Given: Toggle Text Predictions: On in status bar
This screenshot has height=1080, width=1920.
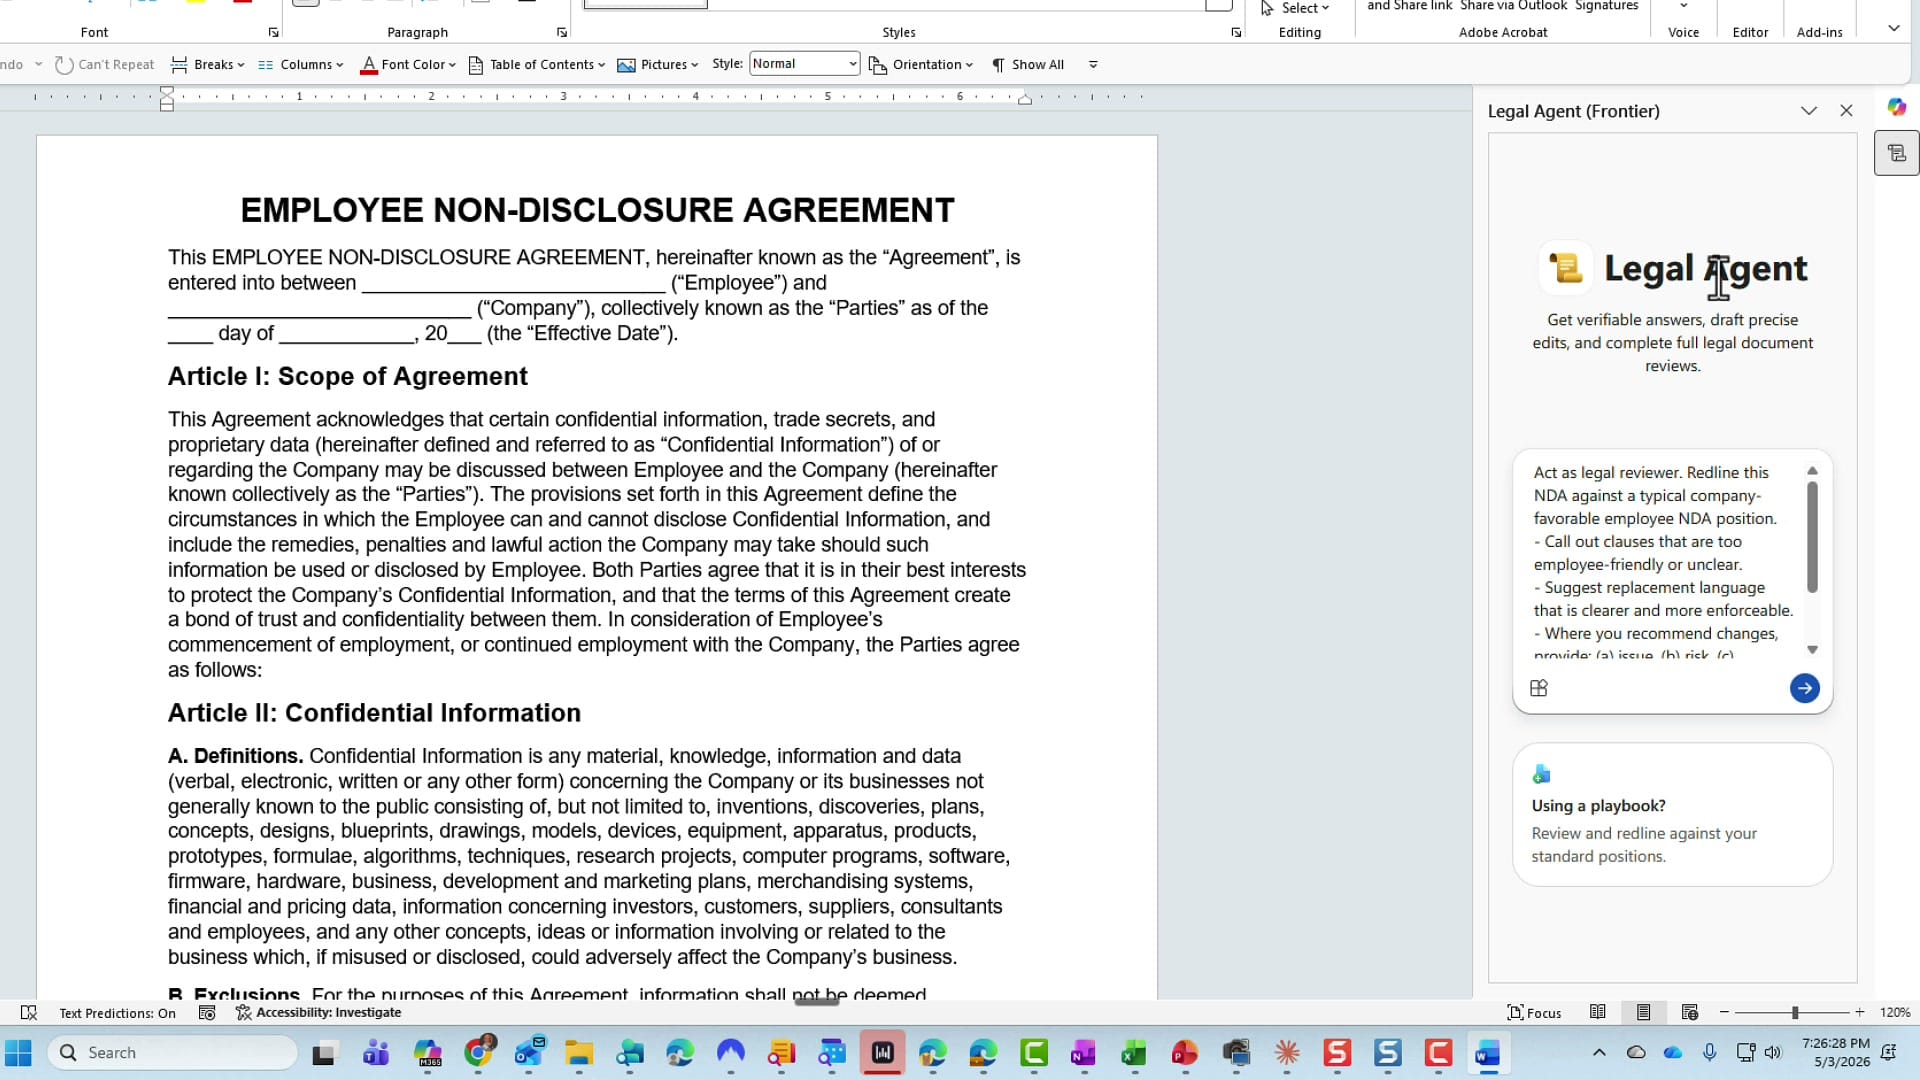Looking at the screenshot, I should click(117, 1013).
